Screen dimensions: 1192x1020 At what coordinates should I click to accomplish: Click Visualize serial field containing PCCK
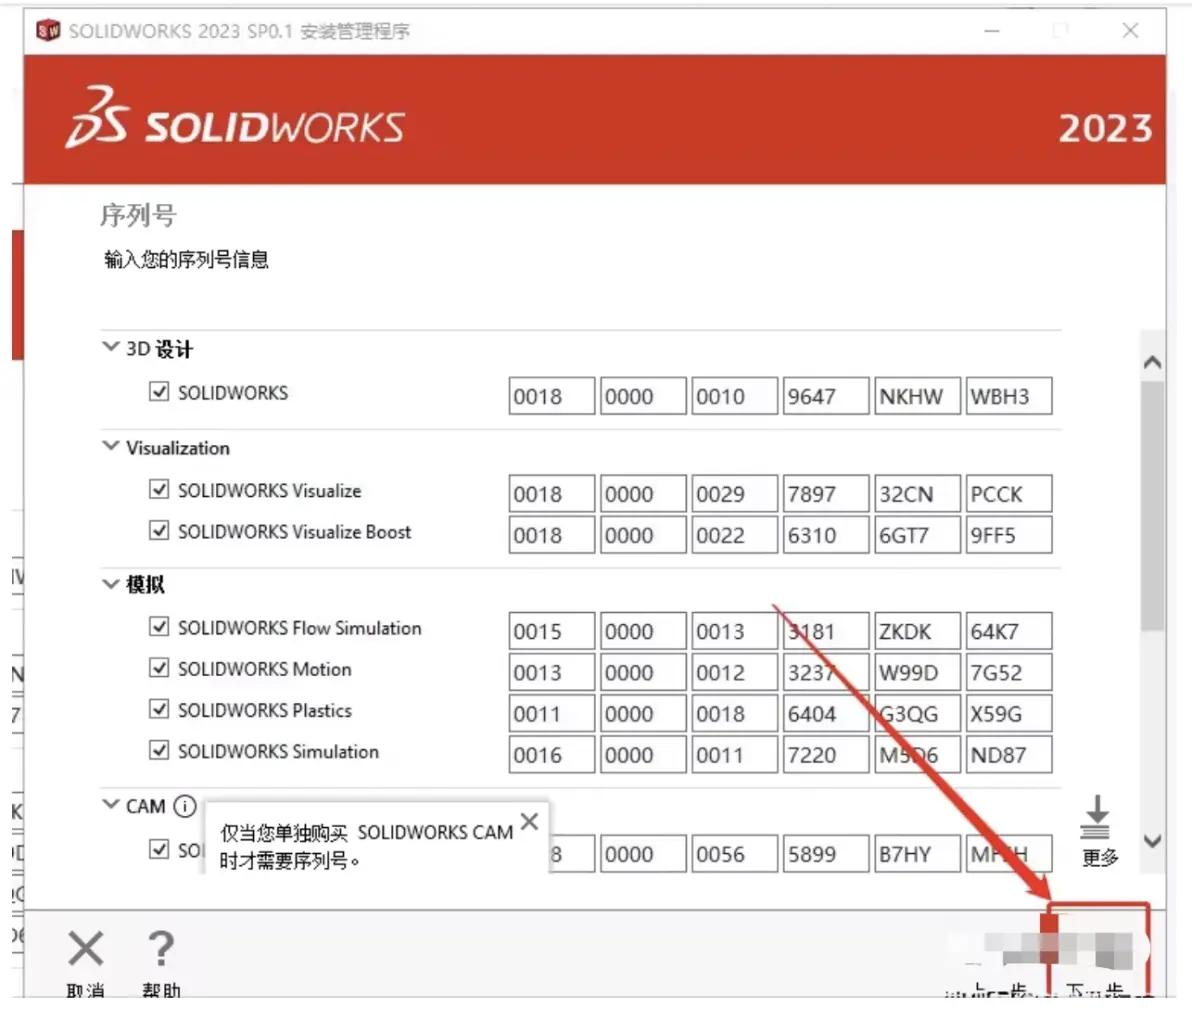coord(1009,494)
